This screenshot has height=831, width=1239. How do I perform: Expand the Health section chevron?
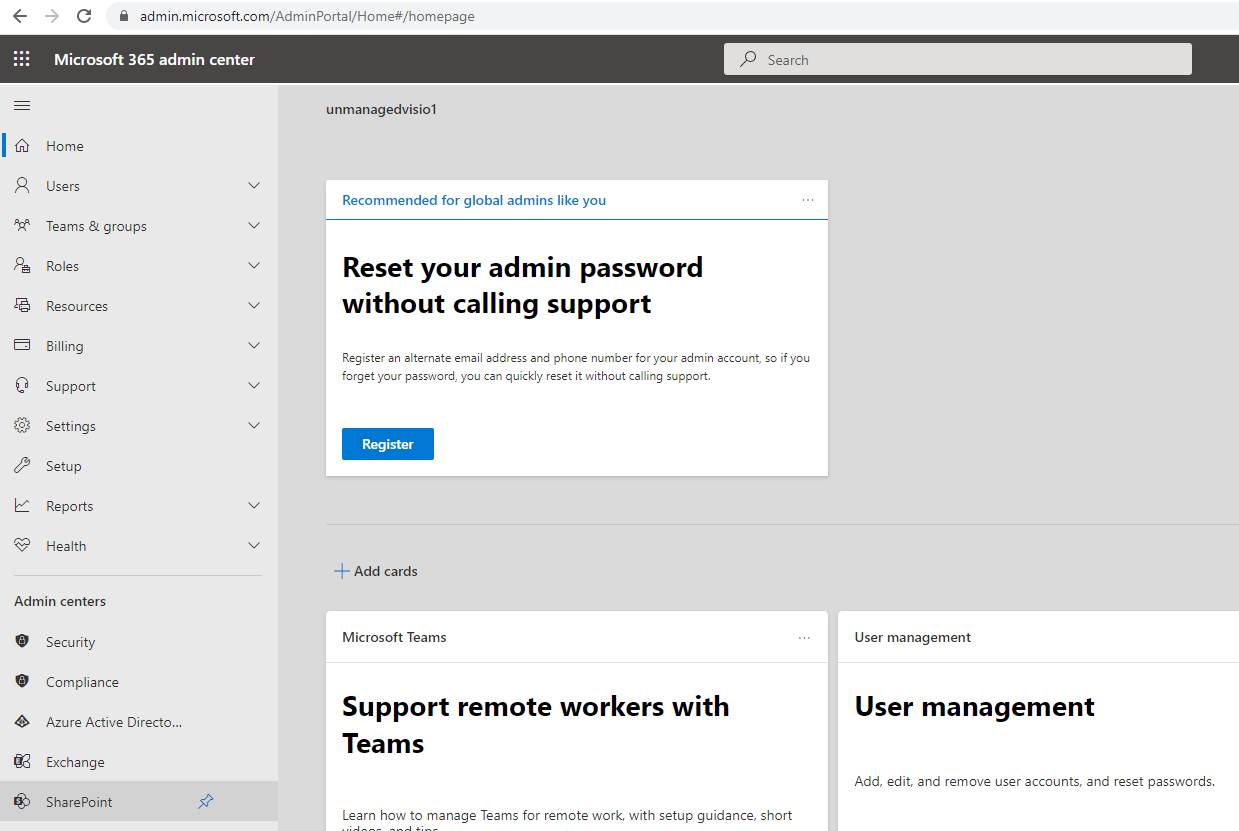point(254,545)
